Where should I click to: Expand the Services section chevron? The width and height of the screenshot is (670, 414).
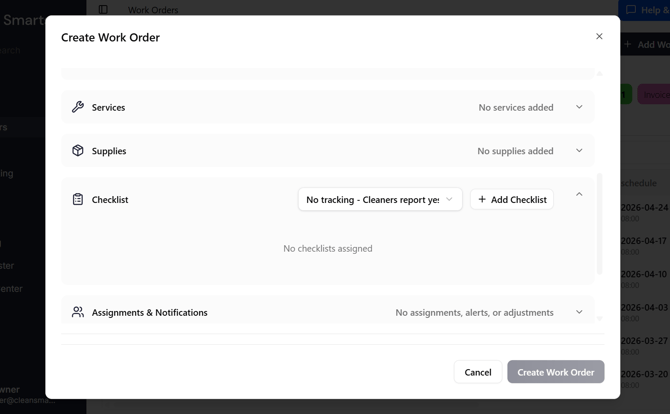pyautogui.click(x=579, y=107)
